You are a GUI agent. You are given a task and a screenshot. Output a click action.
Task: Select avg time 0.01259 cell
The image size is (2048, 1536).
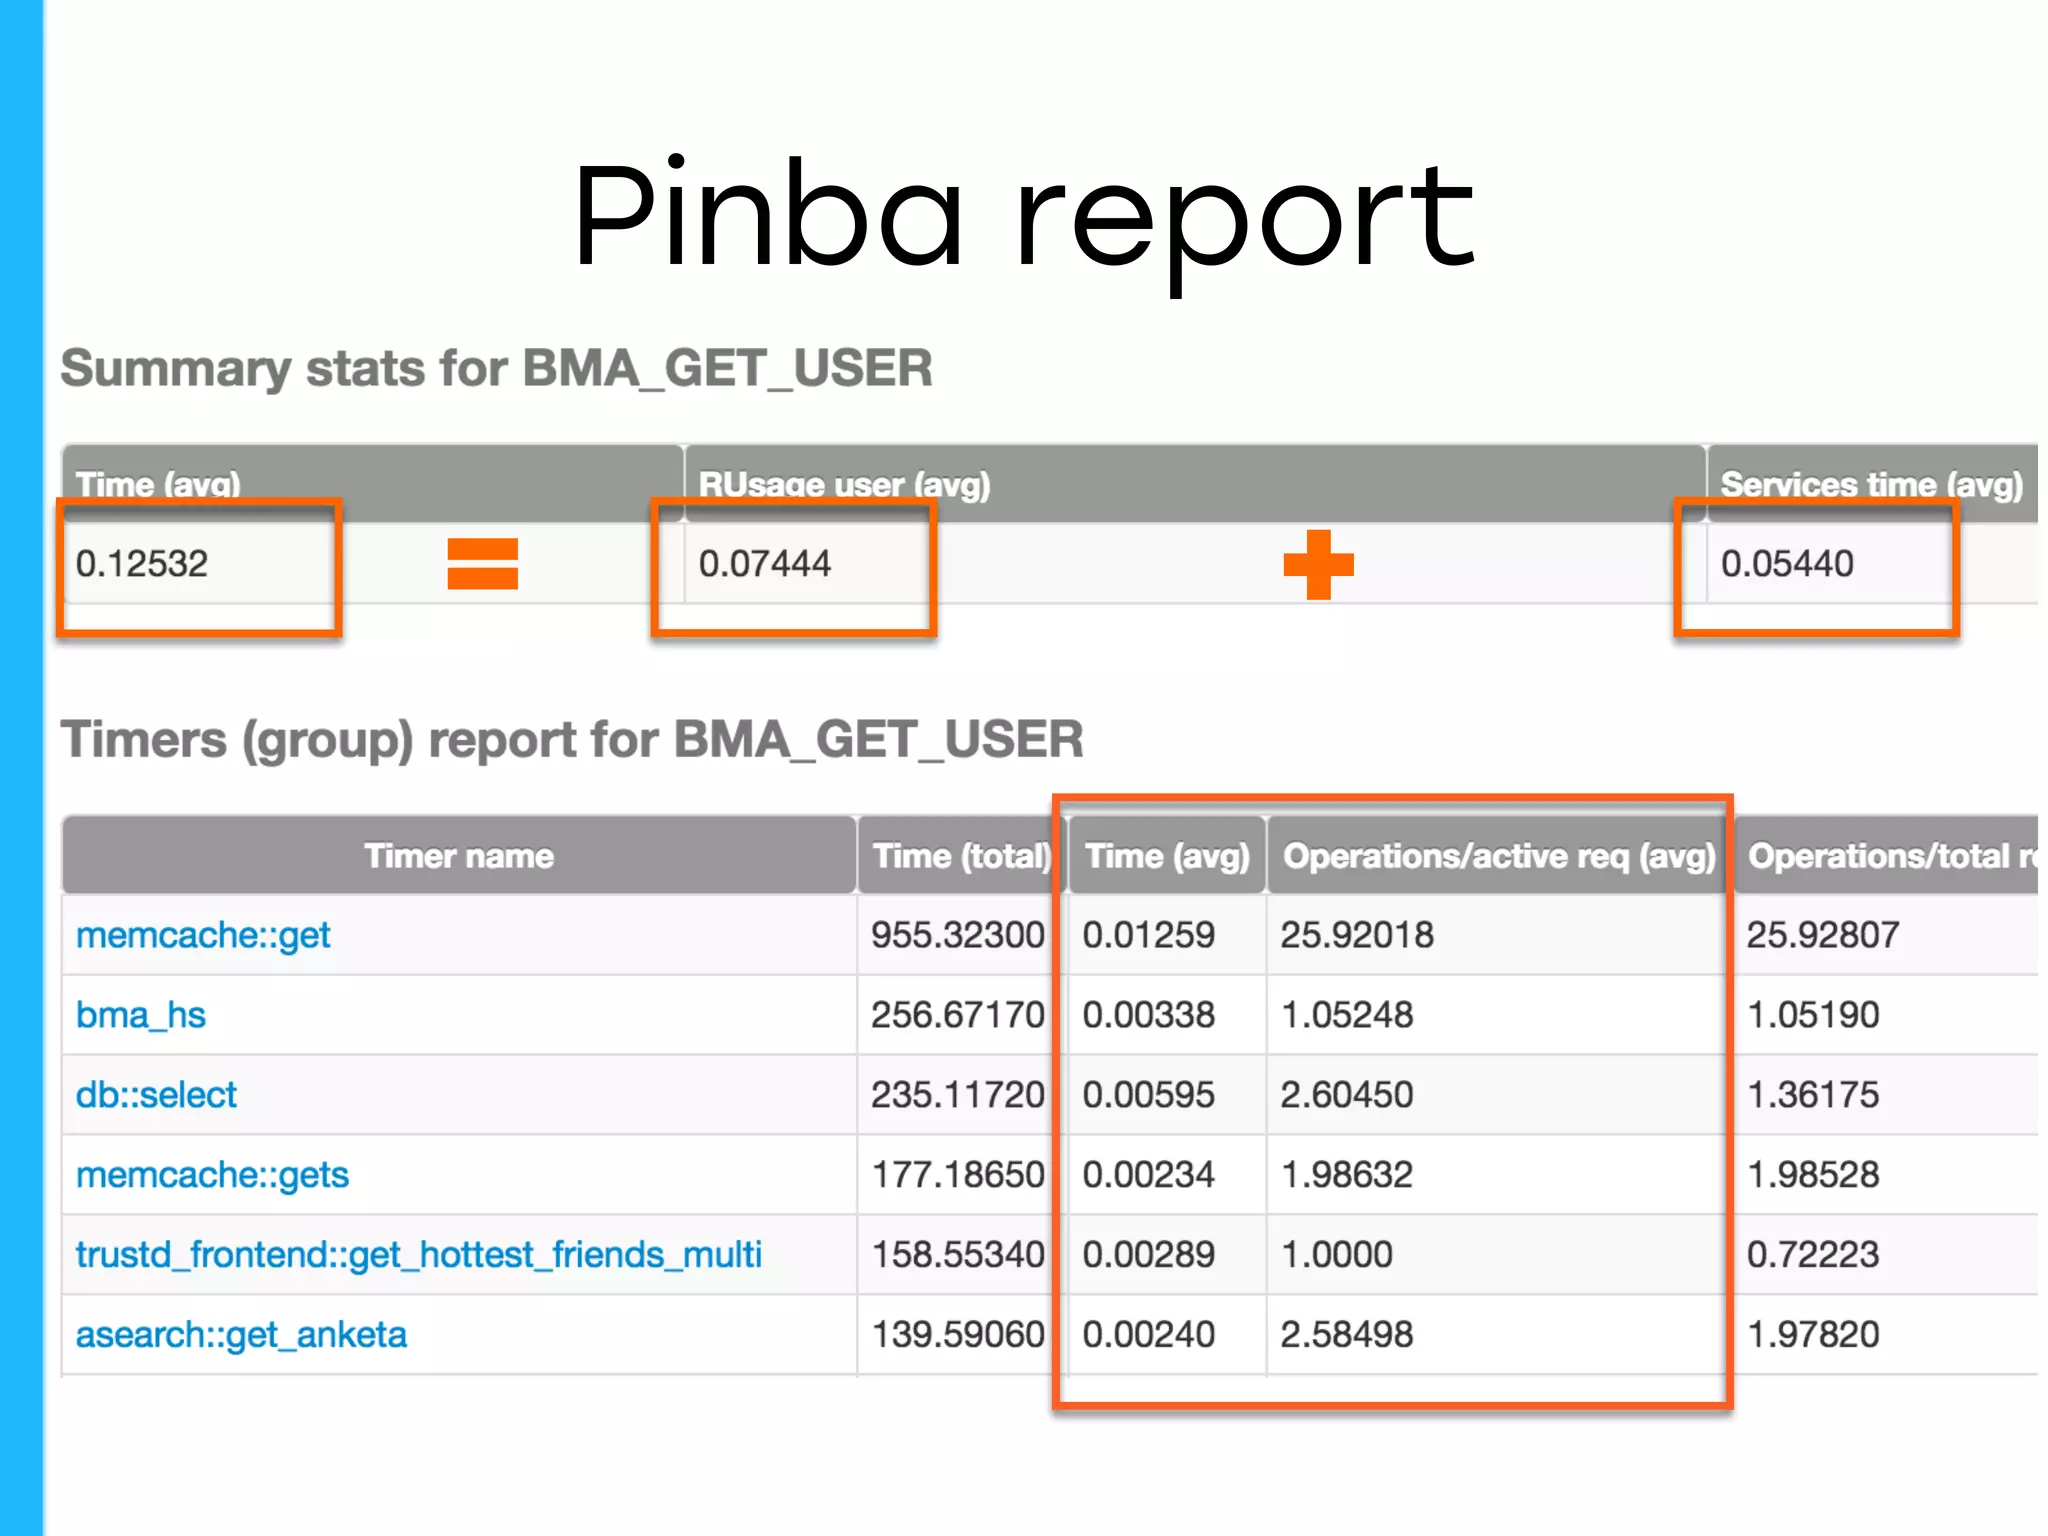coord(1149,935)
